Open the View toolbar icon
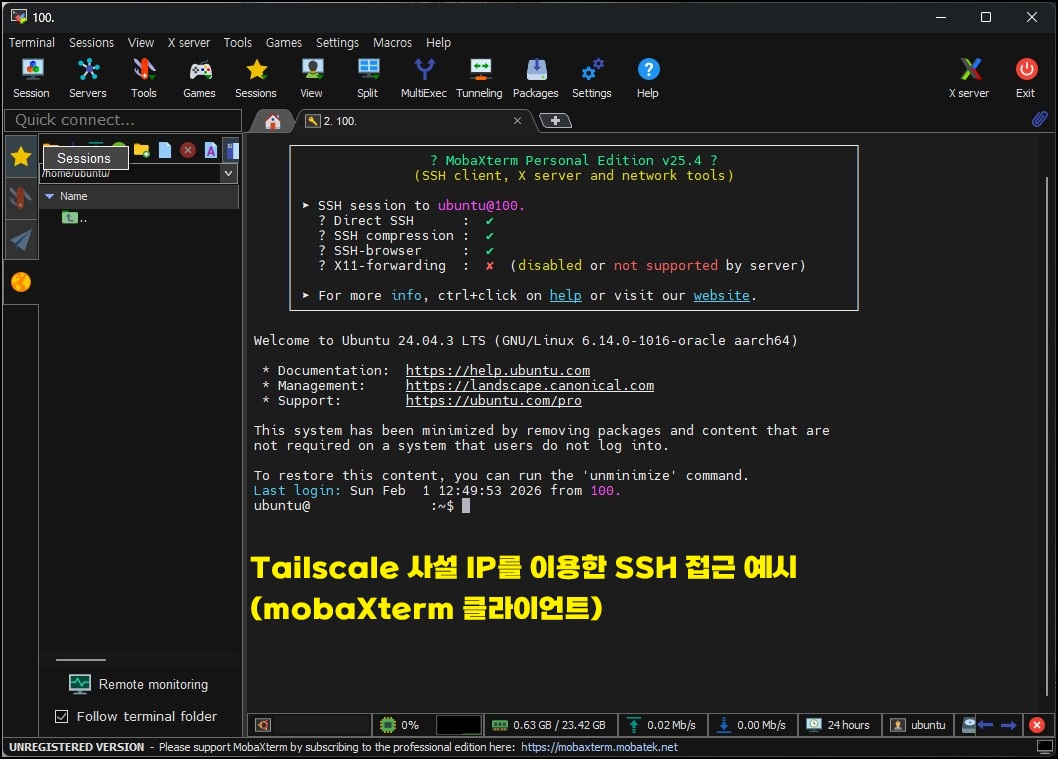The width and height of the screenshot is (1058, 759). coord(311,78)
